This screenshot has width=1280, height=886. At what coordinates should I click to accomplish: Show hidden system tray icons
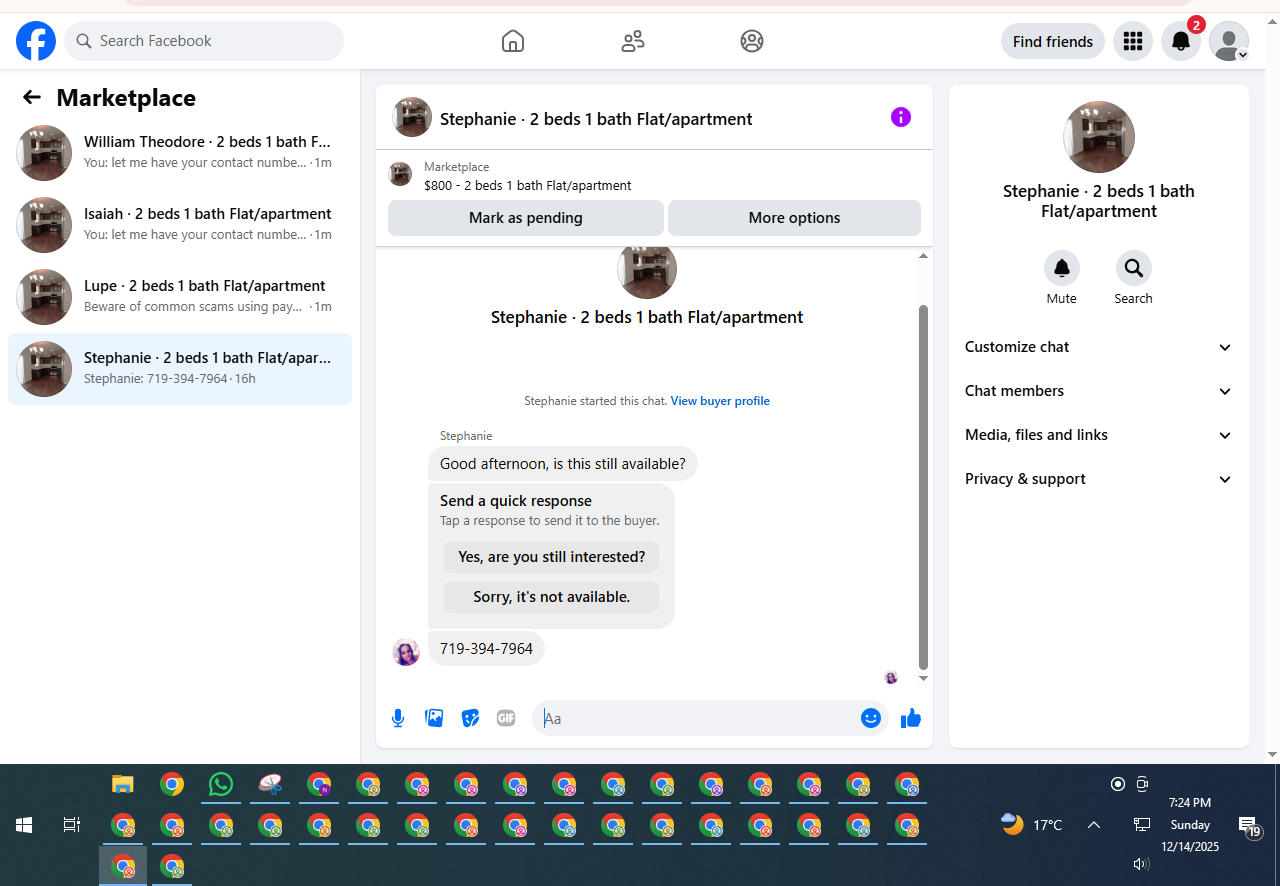click(1094, 825)
